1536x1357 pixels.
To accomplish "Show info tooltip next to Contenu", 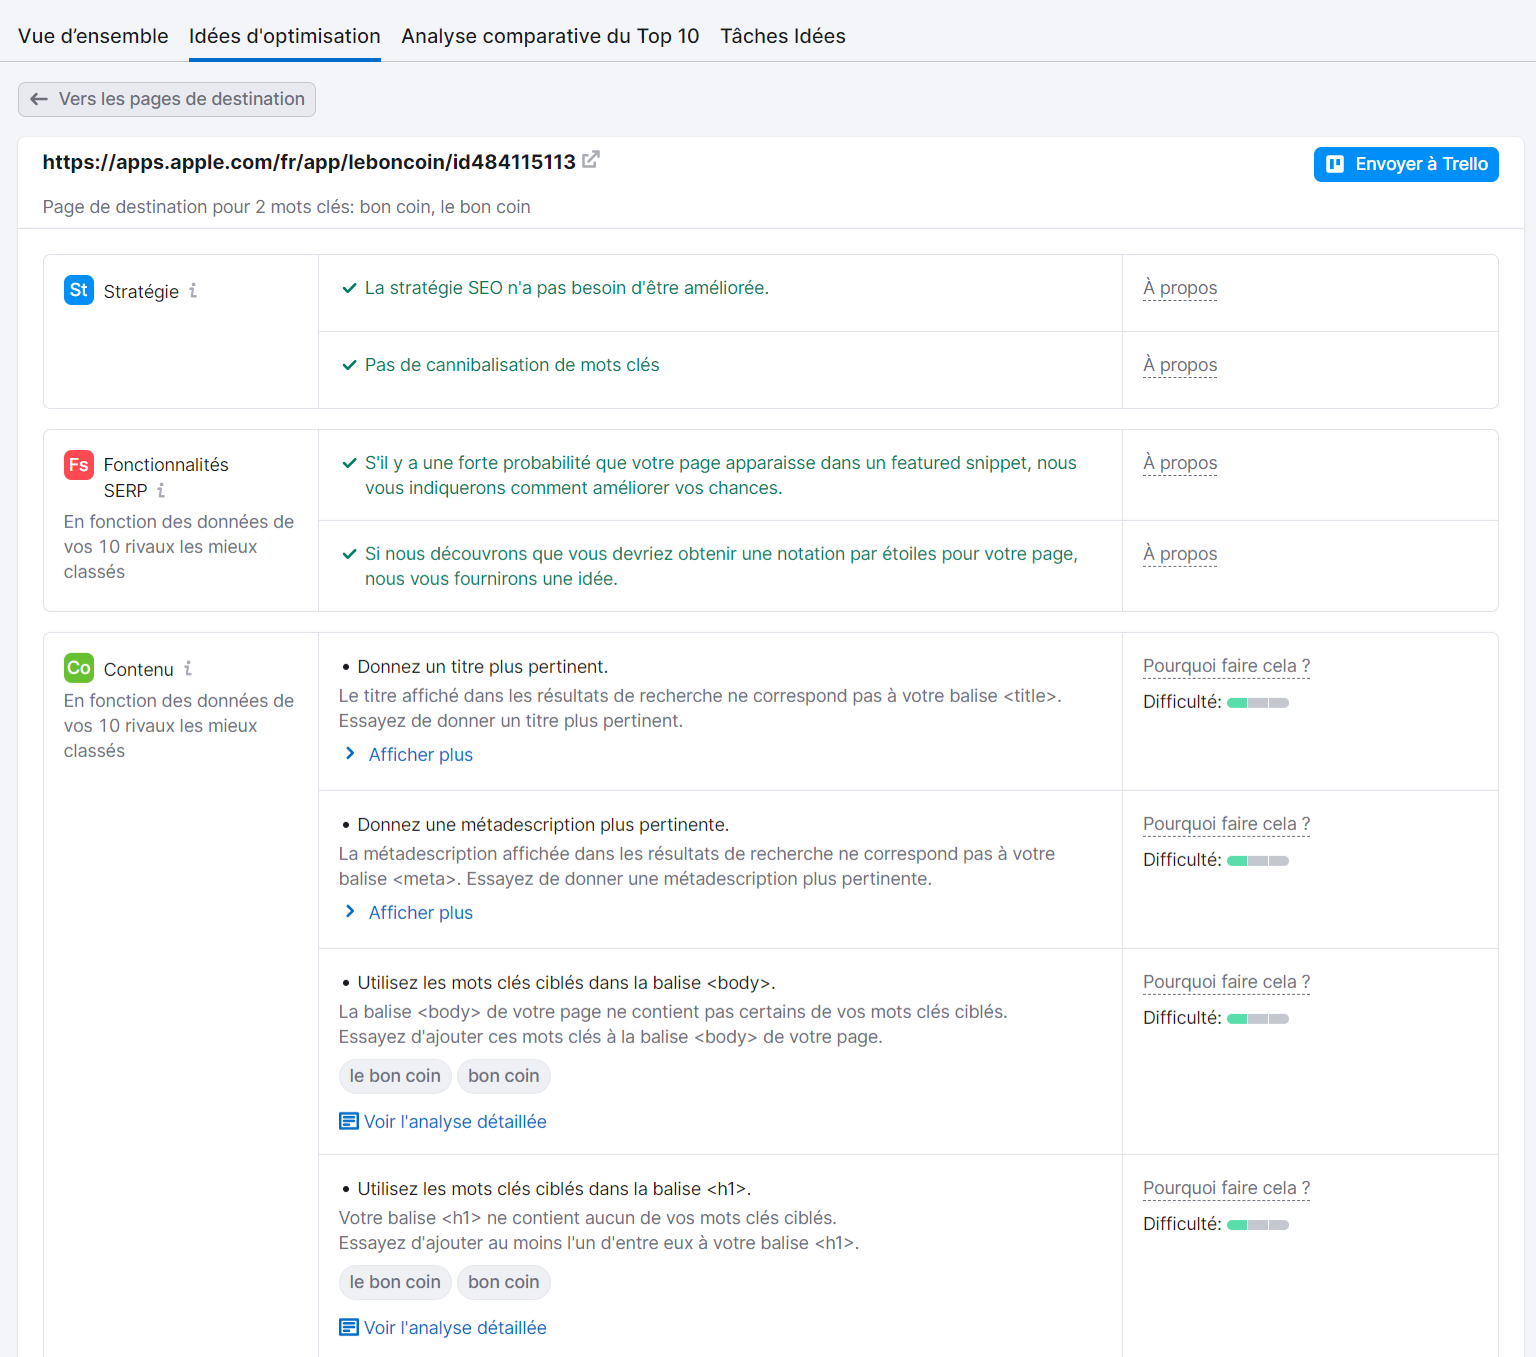I will point(188,669).
